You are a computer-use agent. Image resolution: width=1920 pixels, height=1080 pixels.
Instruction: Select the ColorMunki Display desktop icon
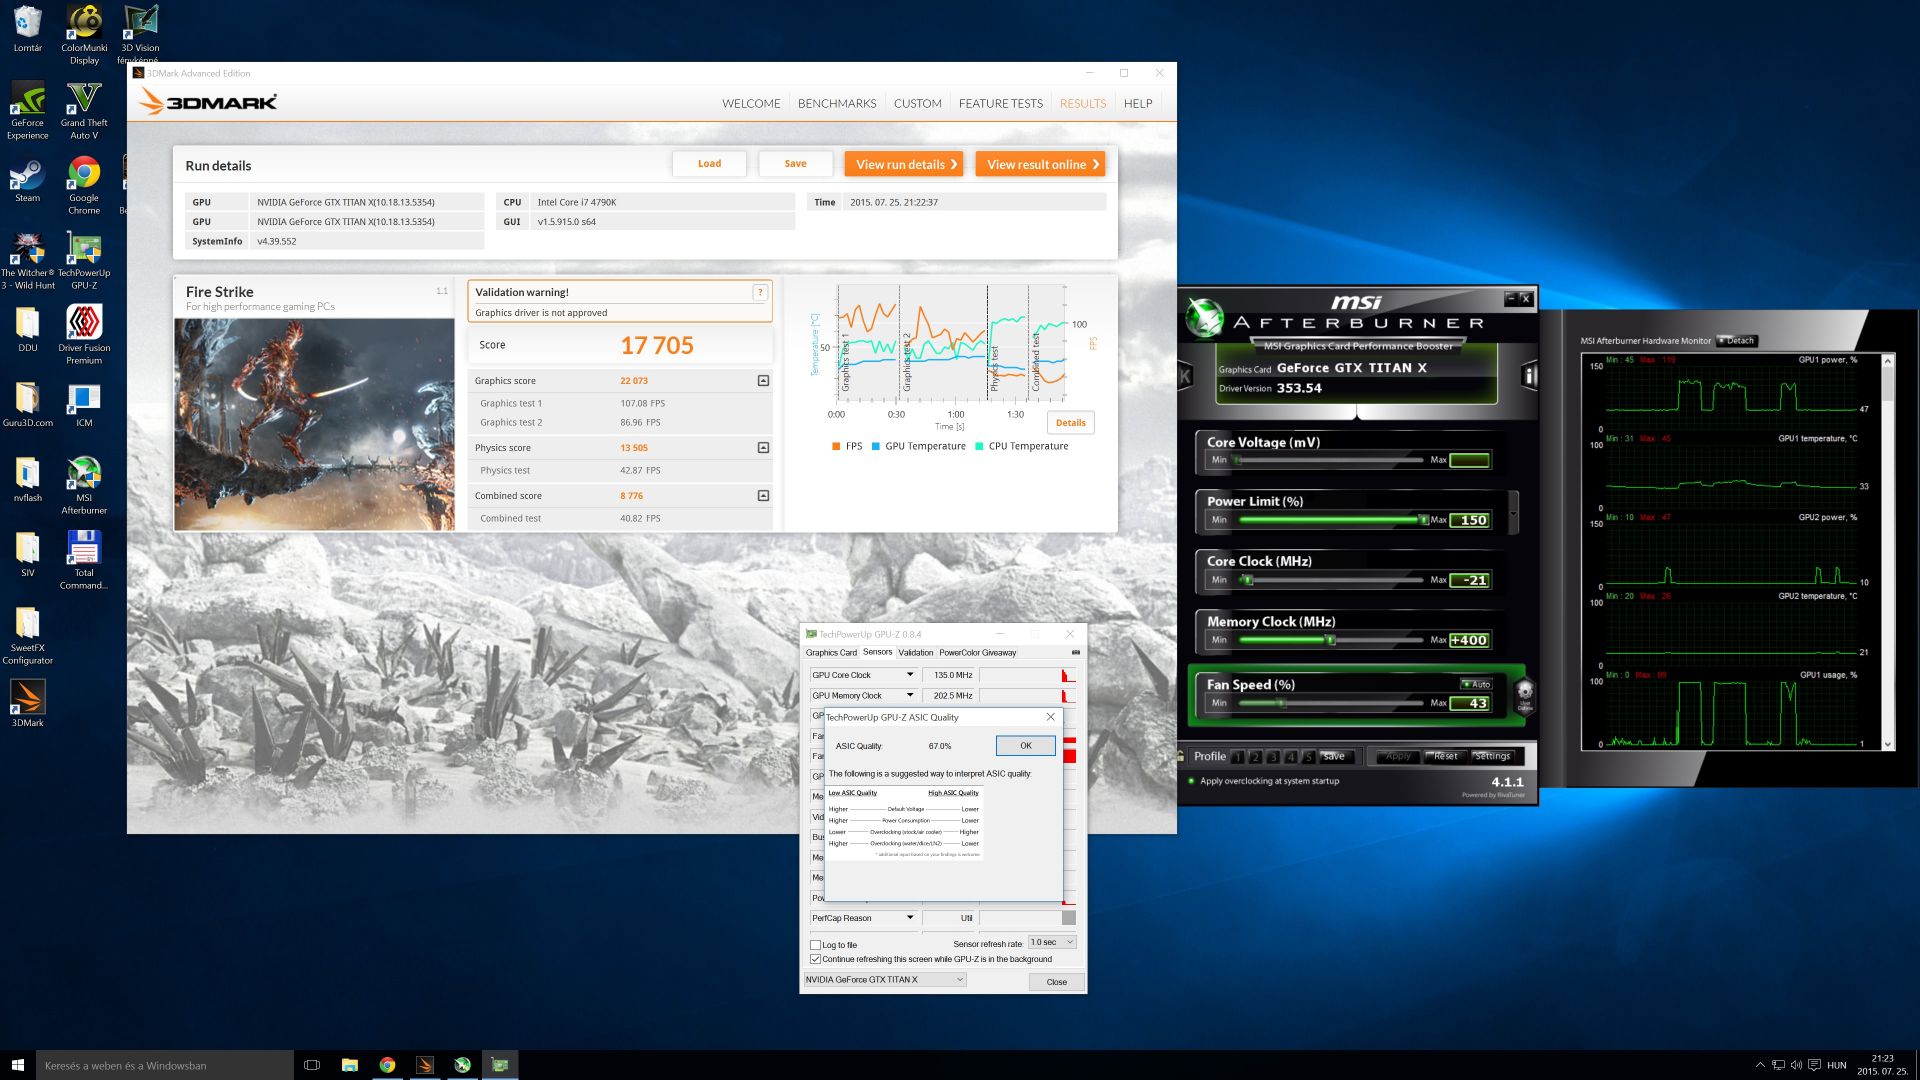point(84,35)
